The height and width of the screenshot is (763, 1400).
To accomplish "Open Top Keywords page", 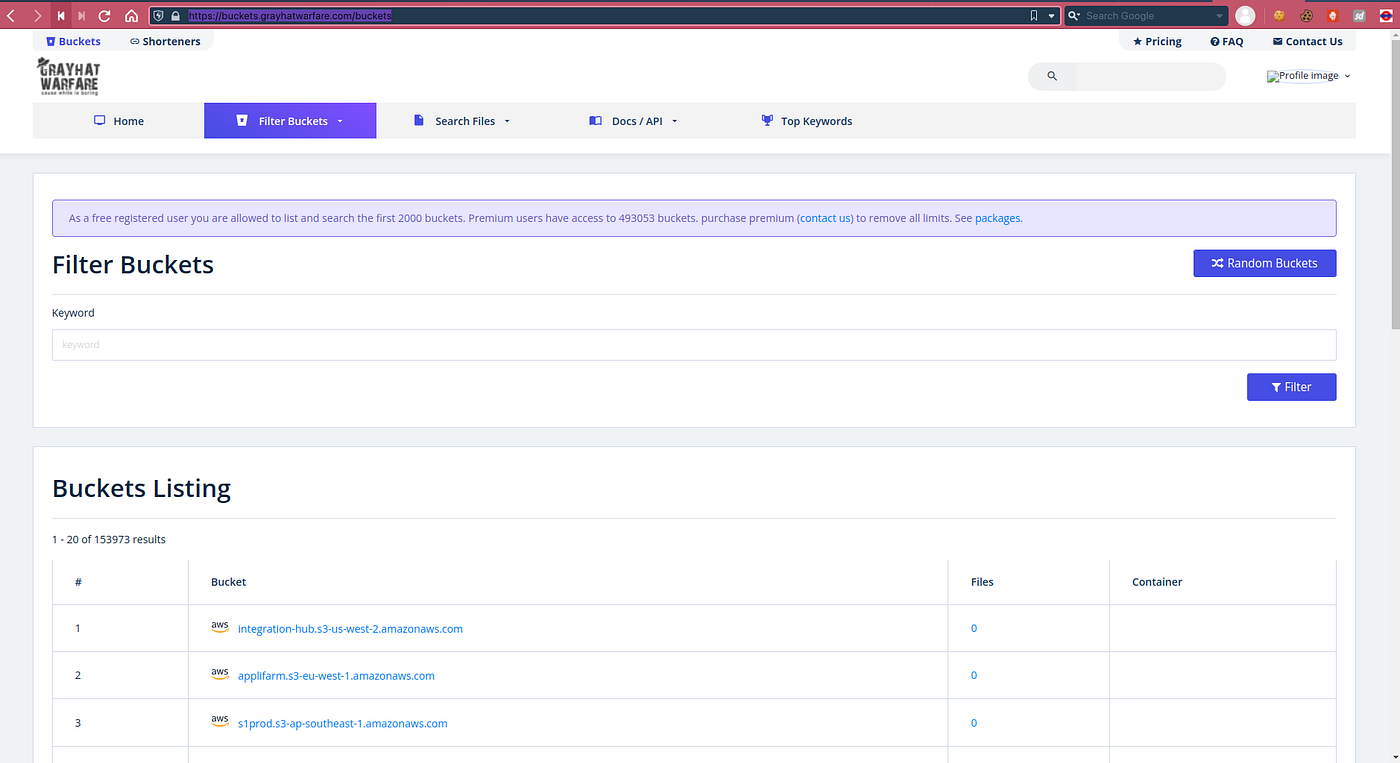I will coord(807,121).
